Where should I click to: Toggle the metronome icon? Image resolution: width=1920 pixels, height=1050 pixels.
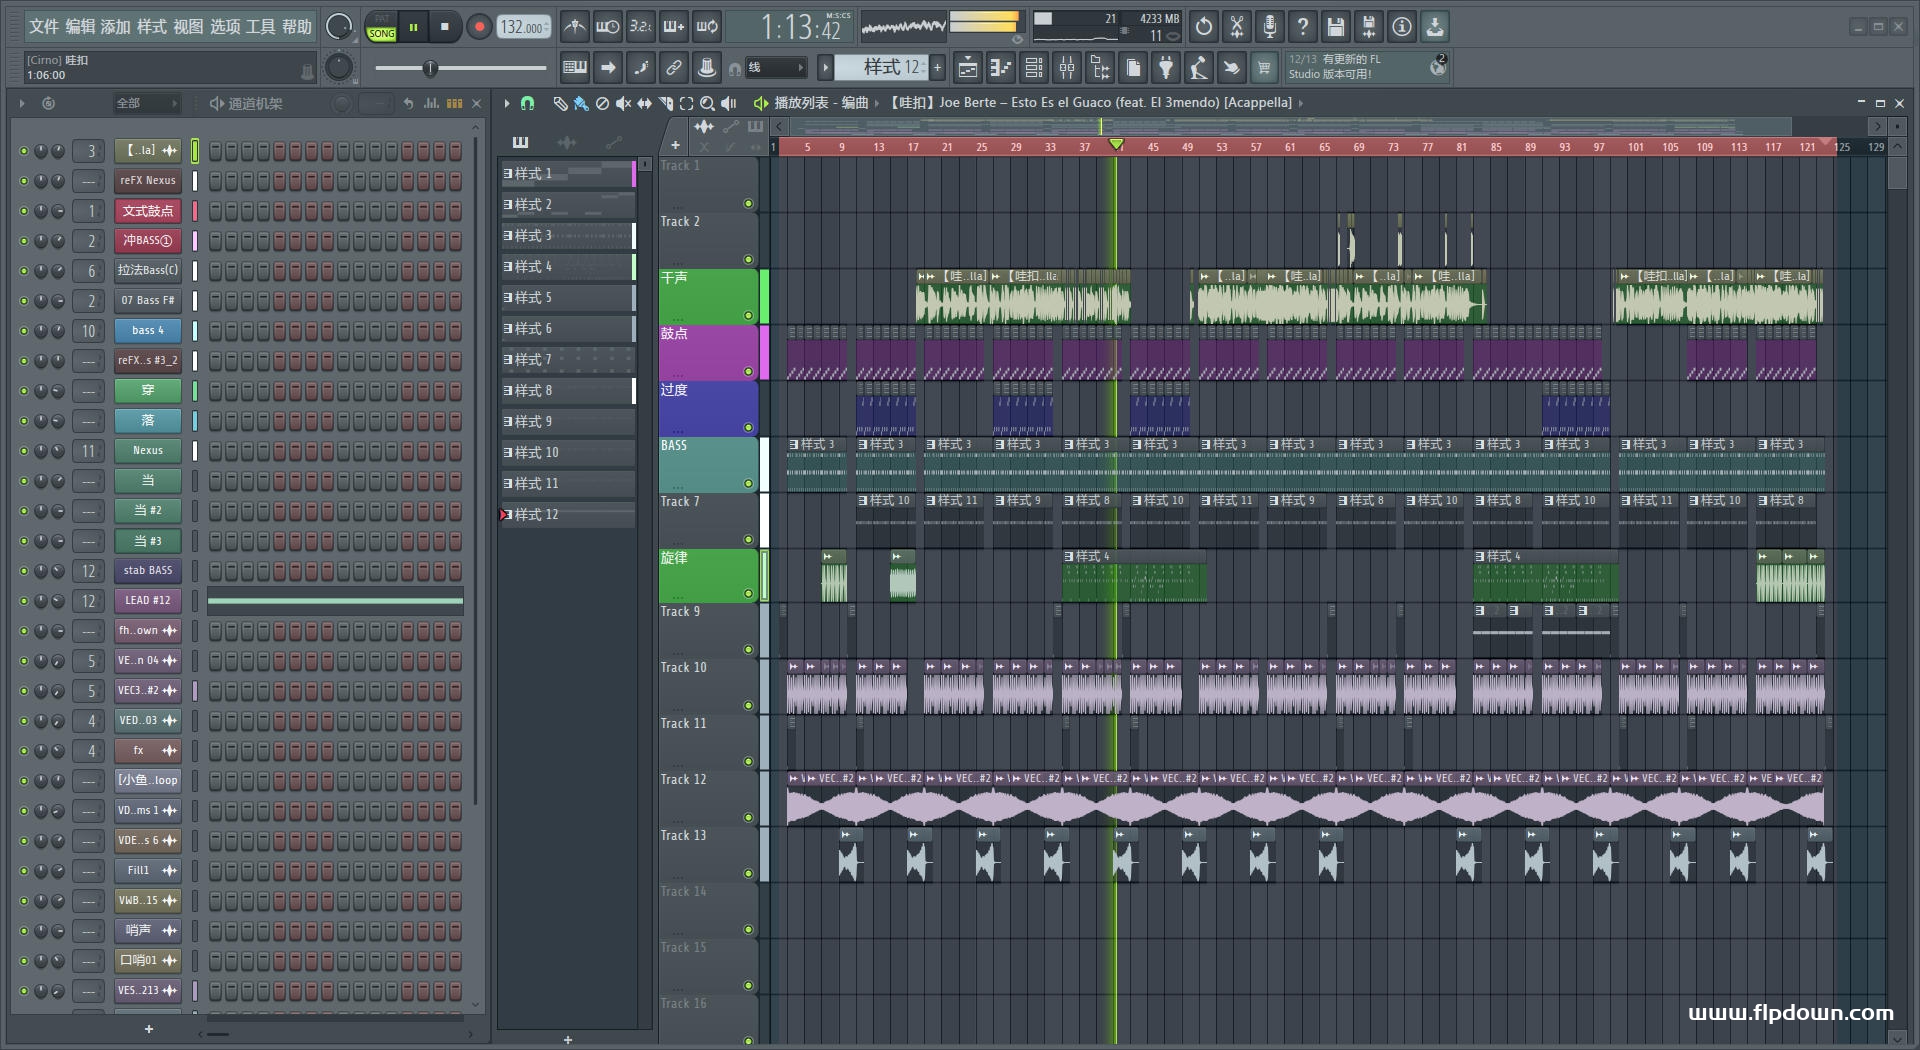[x=574, y=27]
